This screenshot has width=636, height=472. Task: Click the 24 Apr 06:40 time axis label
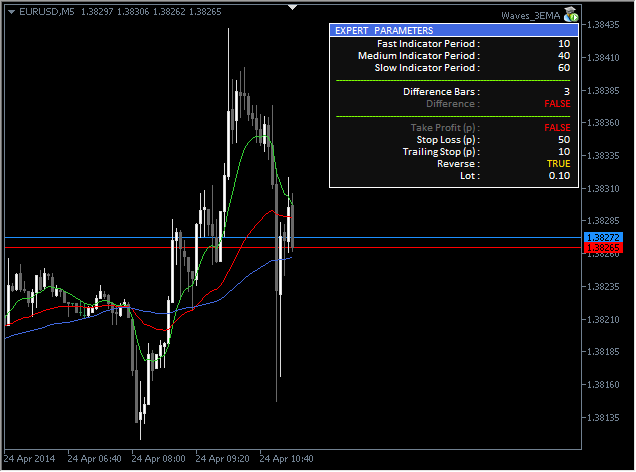point(94,459)
